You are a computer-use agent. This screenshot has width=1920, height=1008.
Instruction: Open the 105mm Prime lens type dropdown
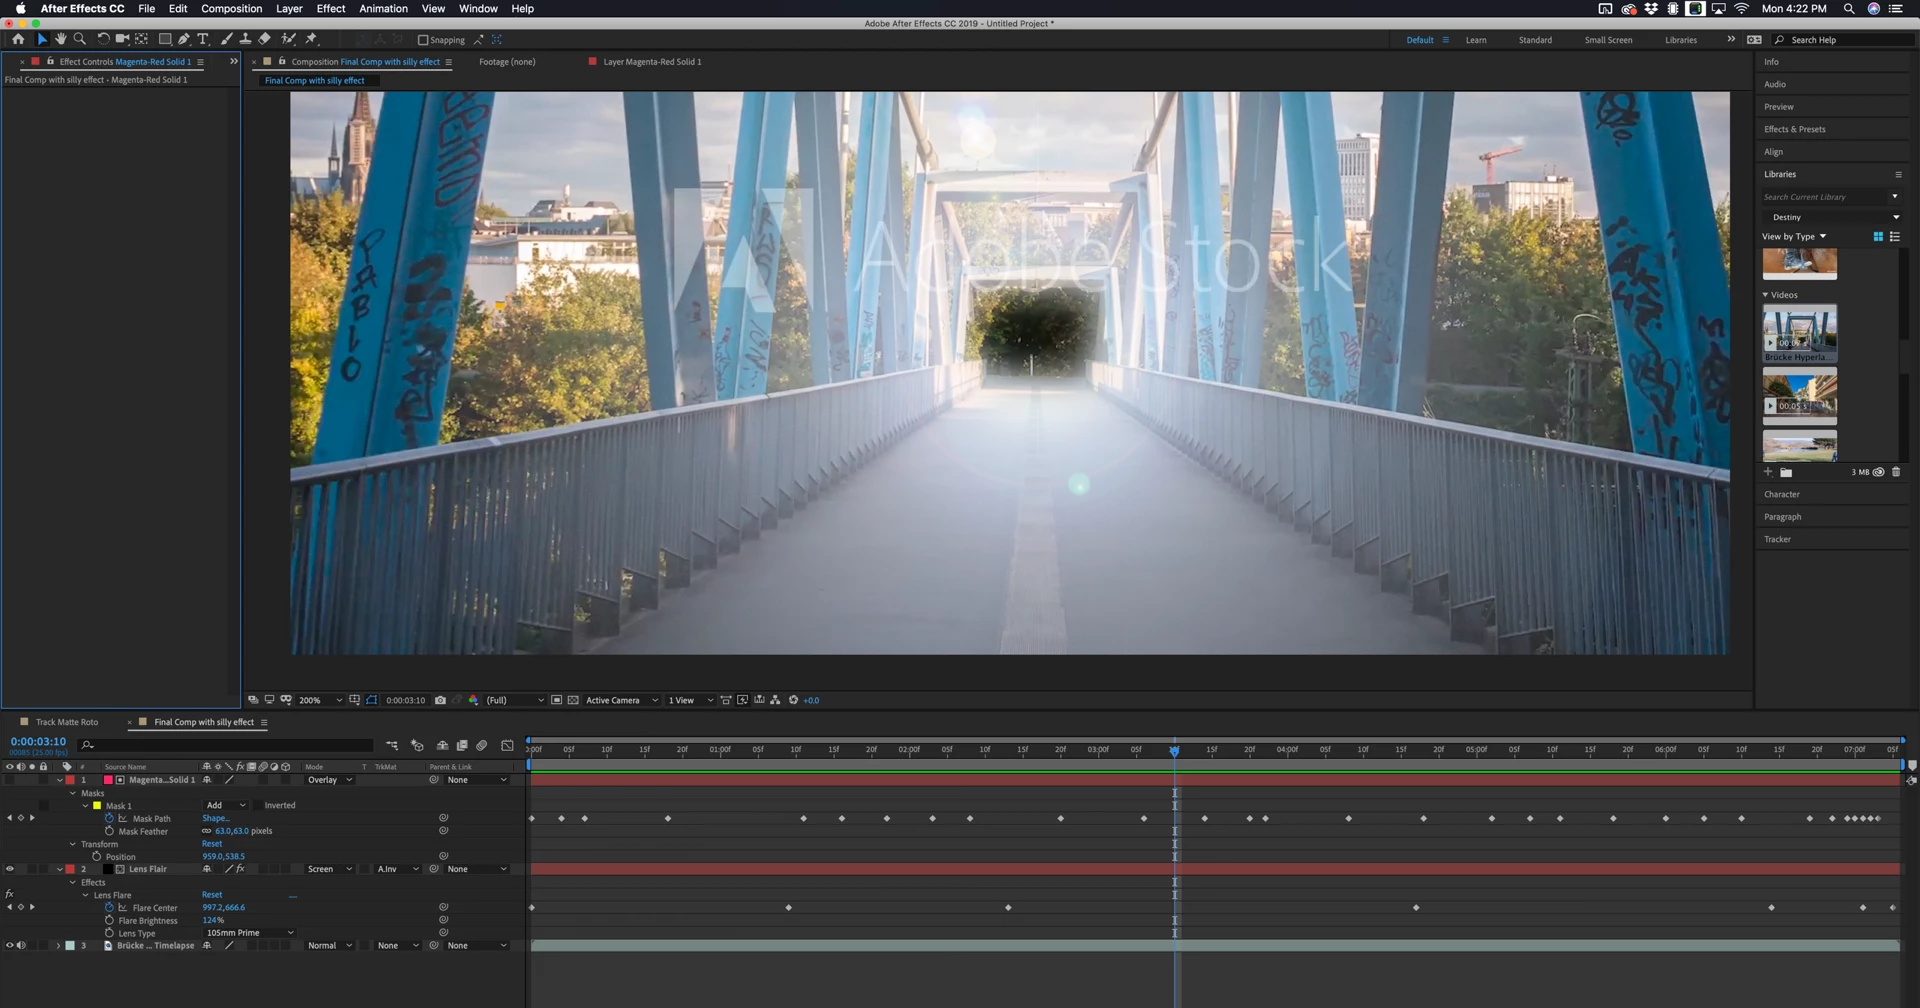click(249, 933)
